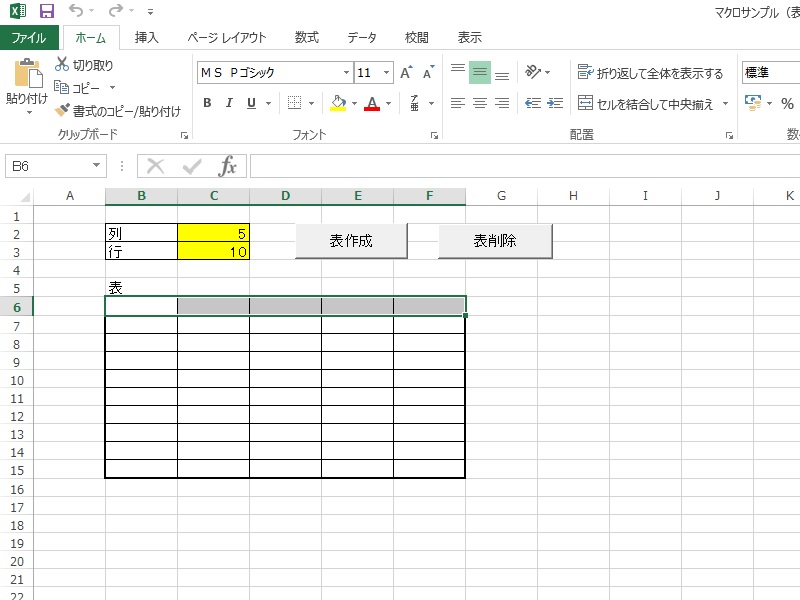
Task: Toggle italic formatting
Action: [229, 103]
